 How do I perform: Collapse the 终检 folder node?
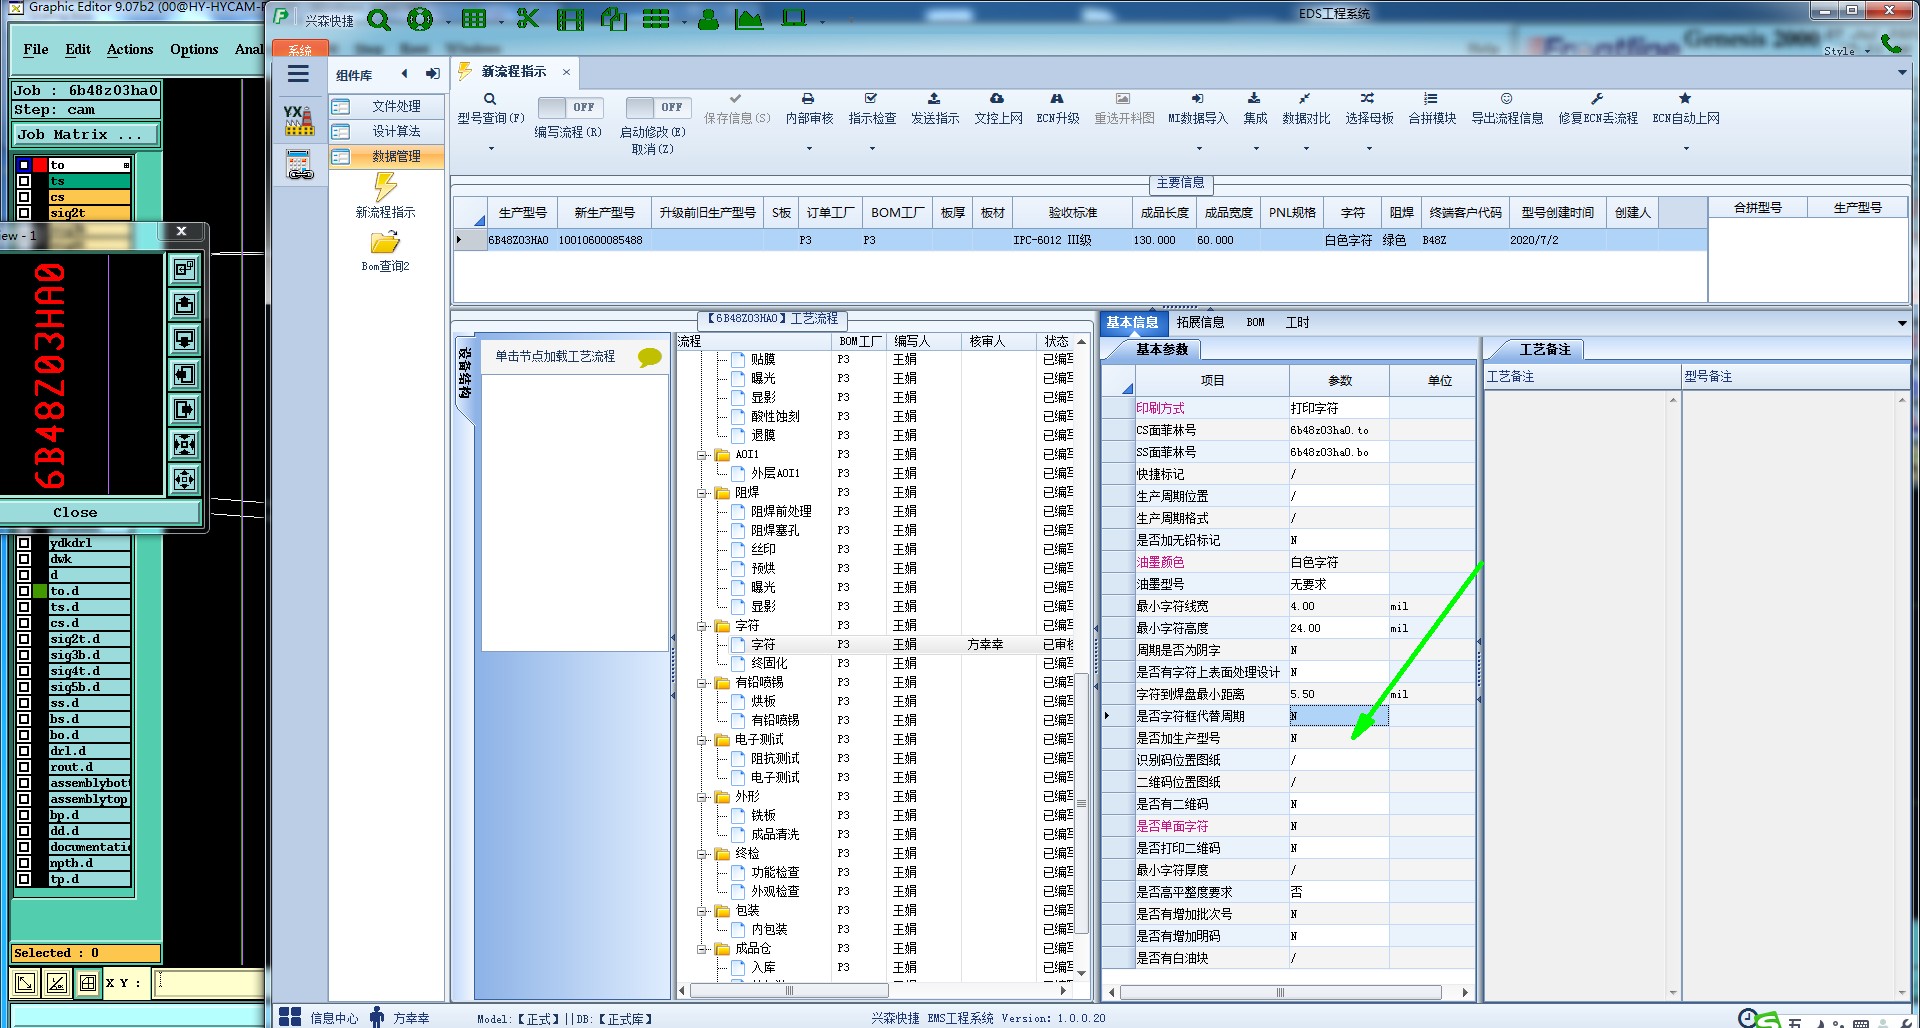click(702, 854)
